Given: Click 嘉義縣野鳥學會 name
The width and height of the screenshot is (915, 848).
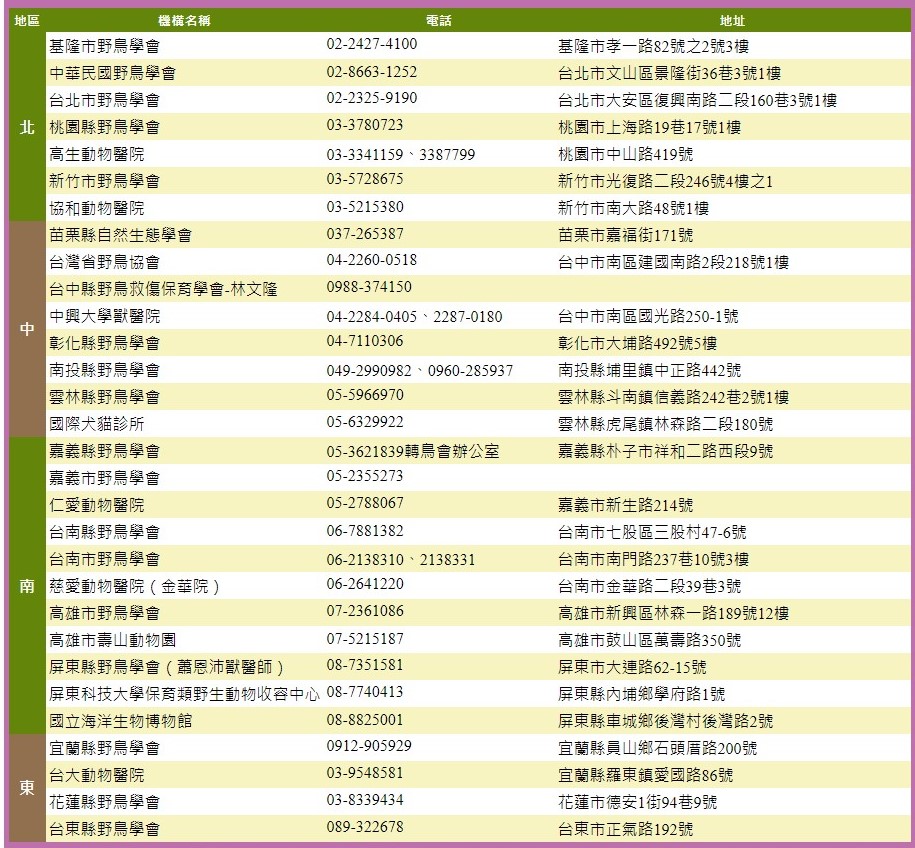Looking at the screenshot, I should (x=104, y=451).
